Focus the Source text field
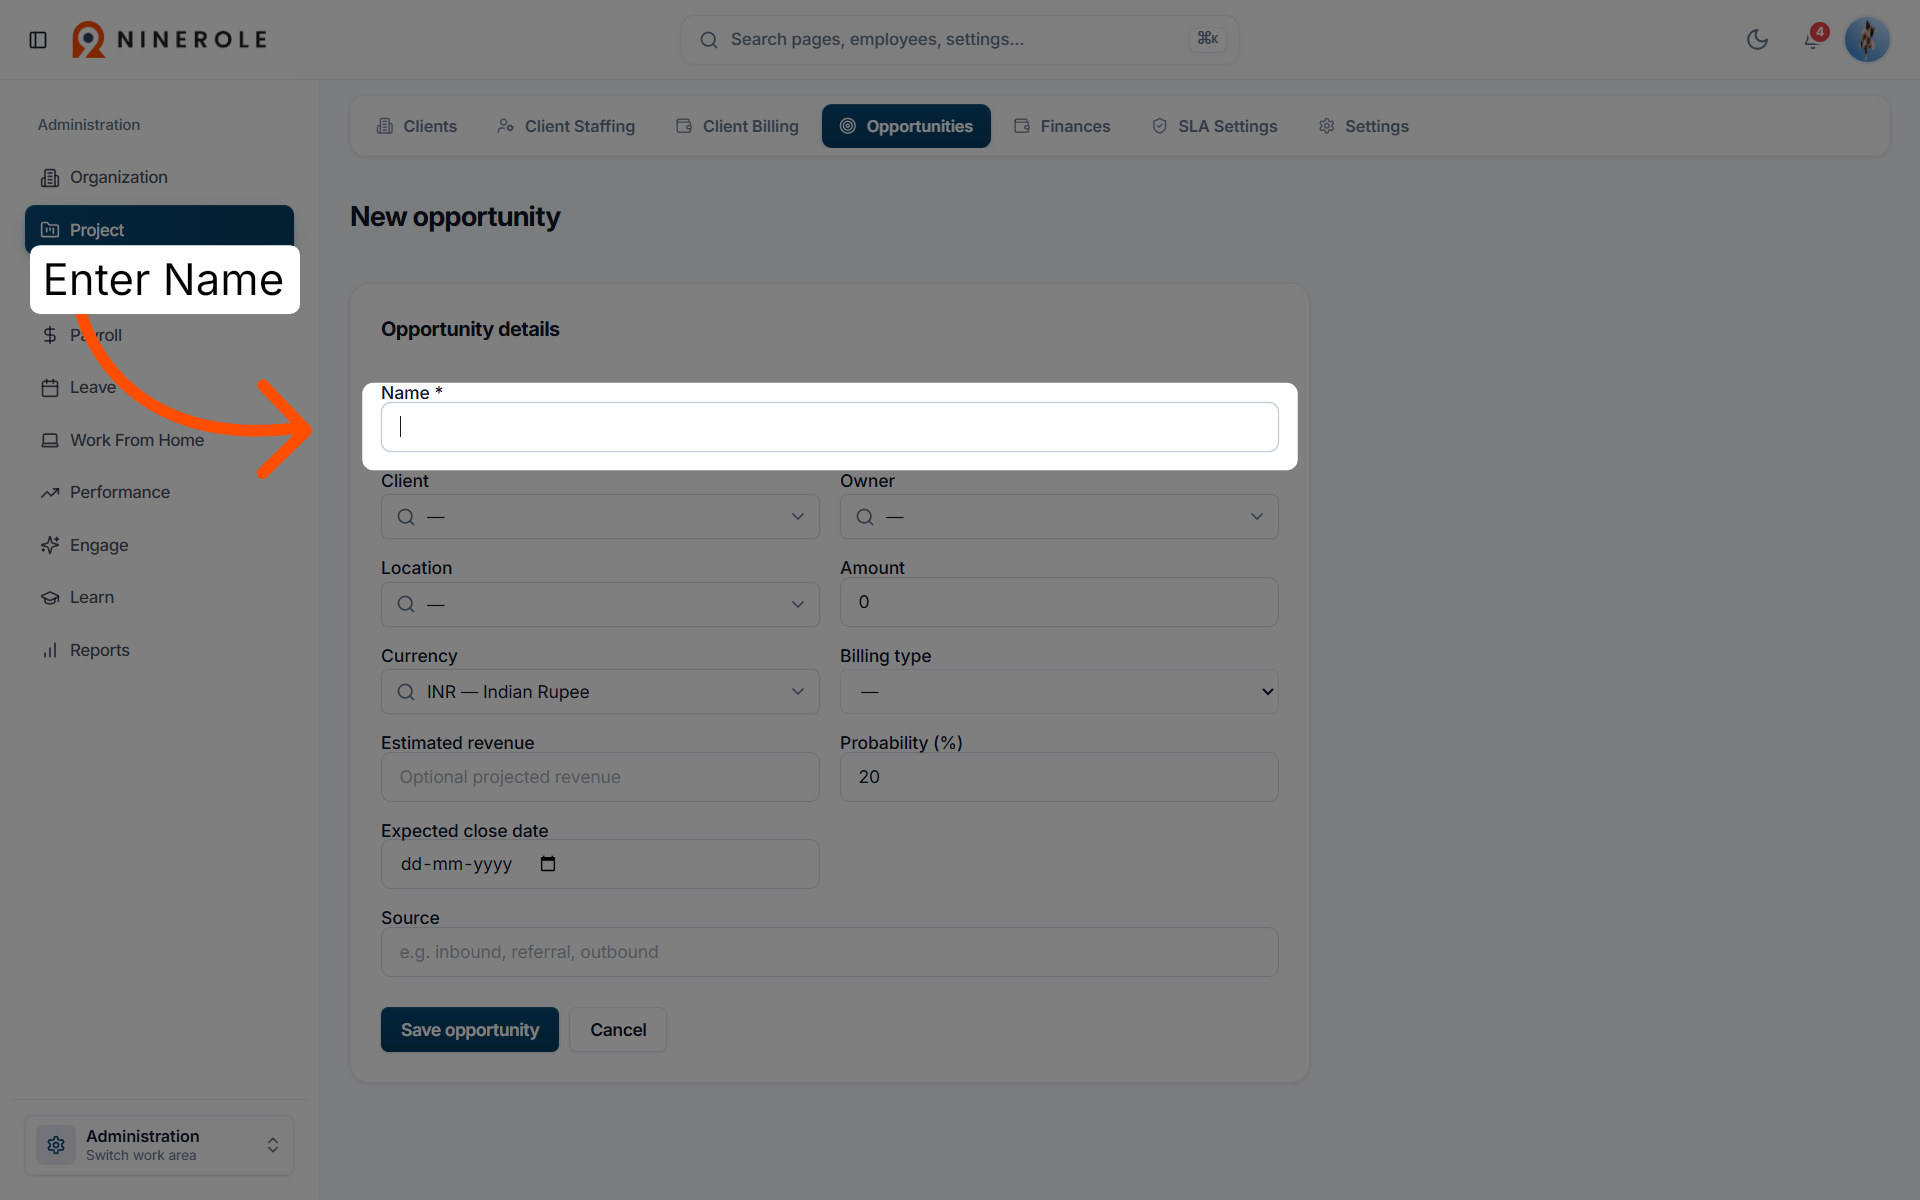Image resolution: width=1920 pixels, height=1200 pixels. (830, 952)
